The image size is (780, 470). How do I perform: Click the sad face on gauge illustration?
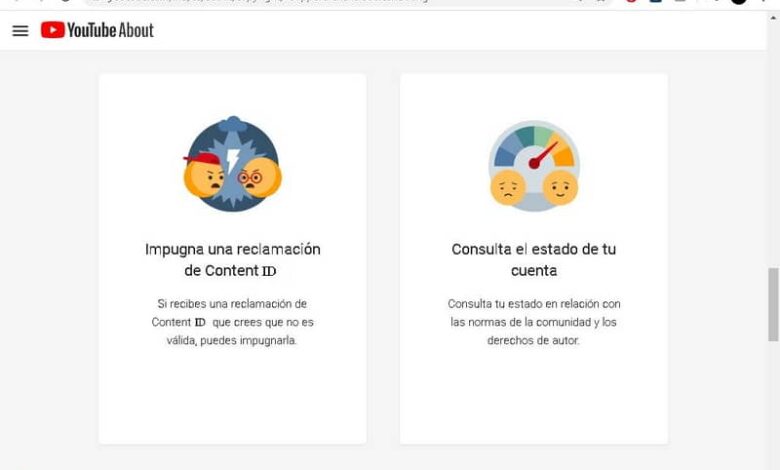[x=508, y=188]
